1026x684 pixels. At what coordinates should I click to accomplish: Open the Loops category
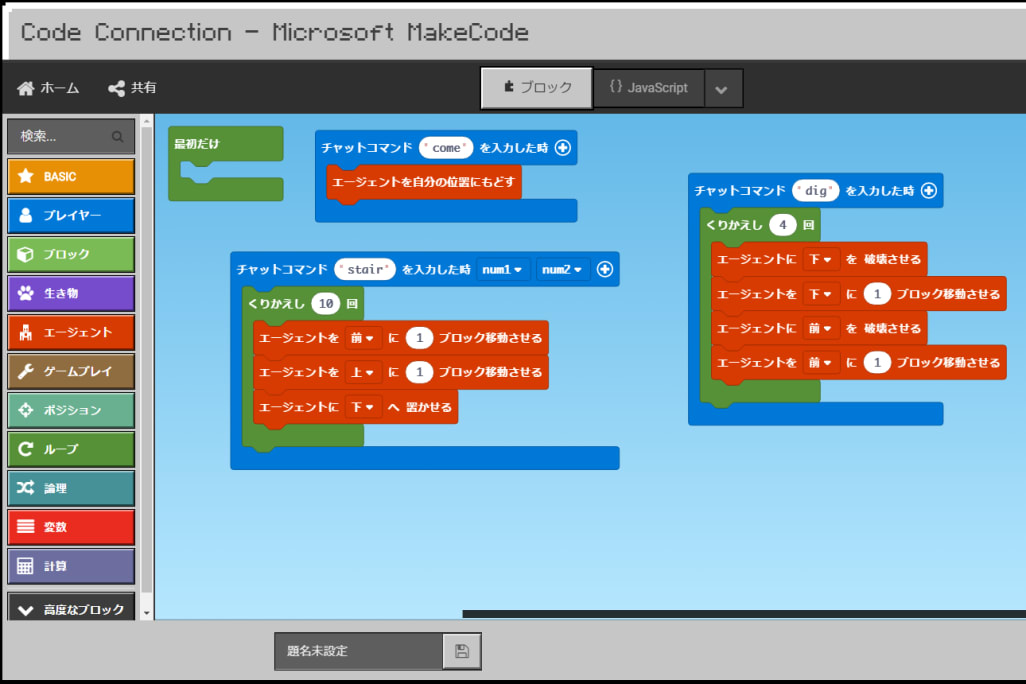71,449
